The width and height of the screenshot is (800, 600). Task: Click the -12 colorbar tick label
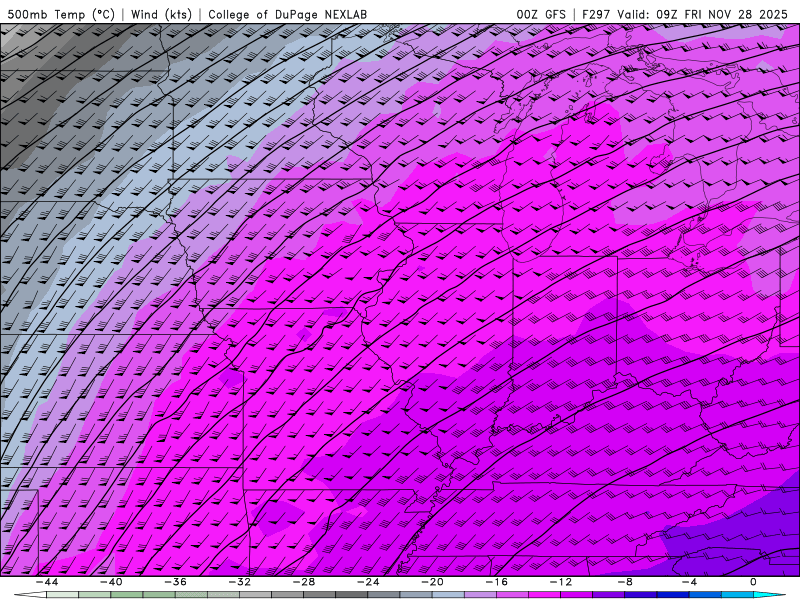point(561,582)
